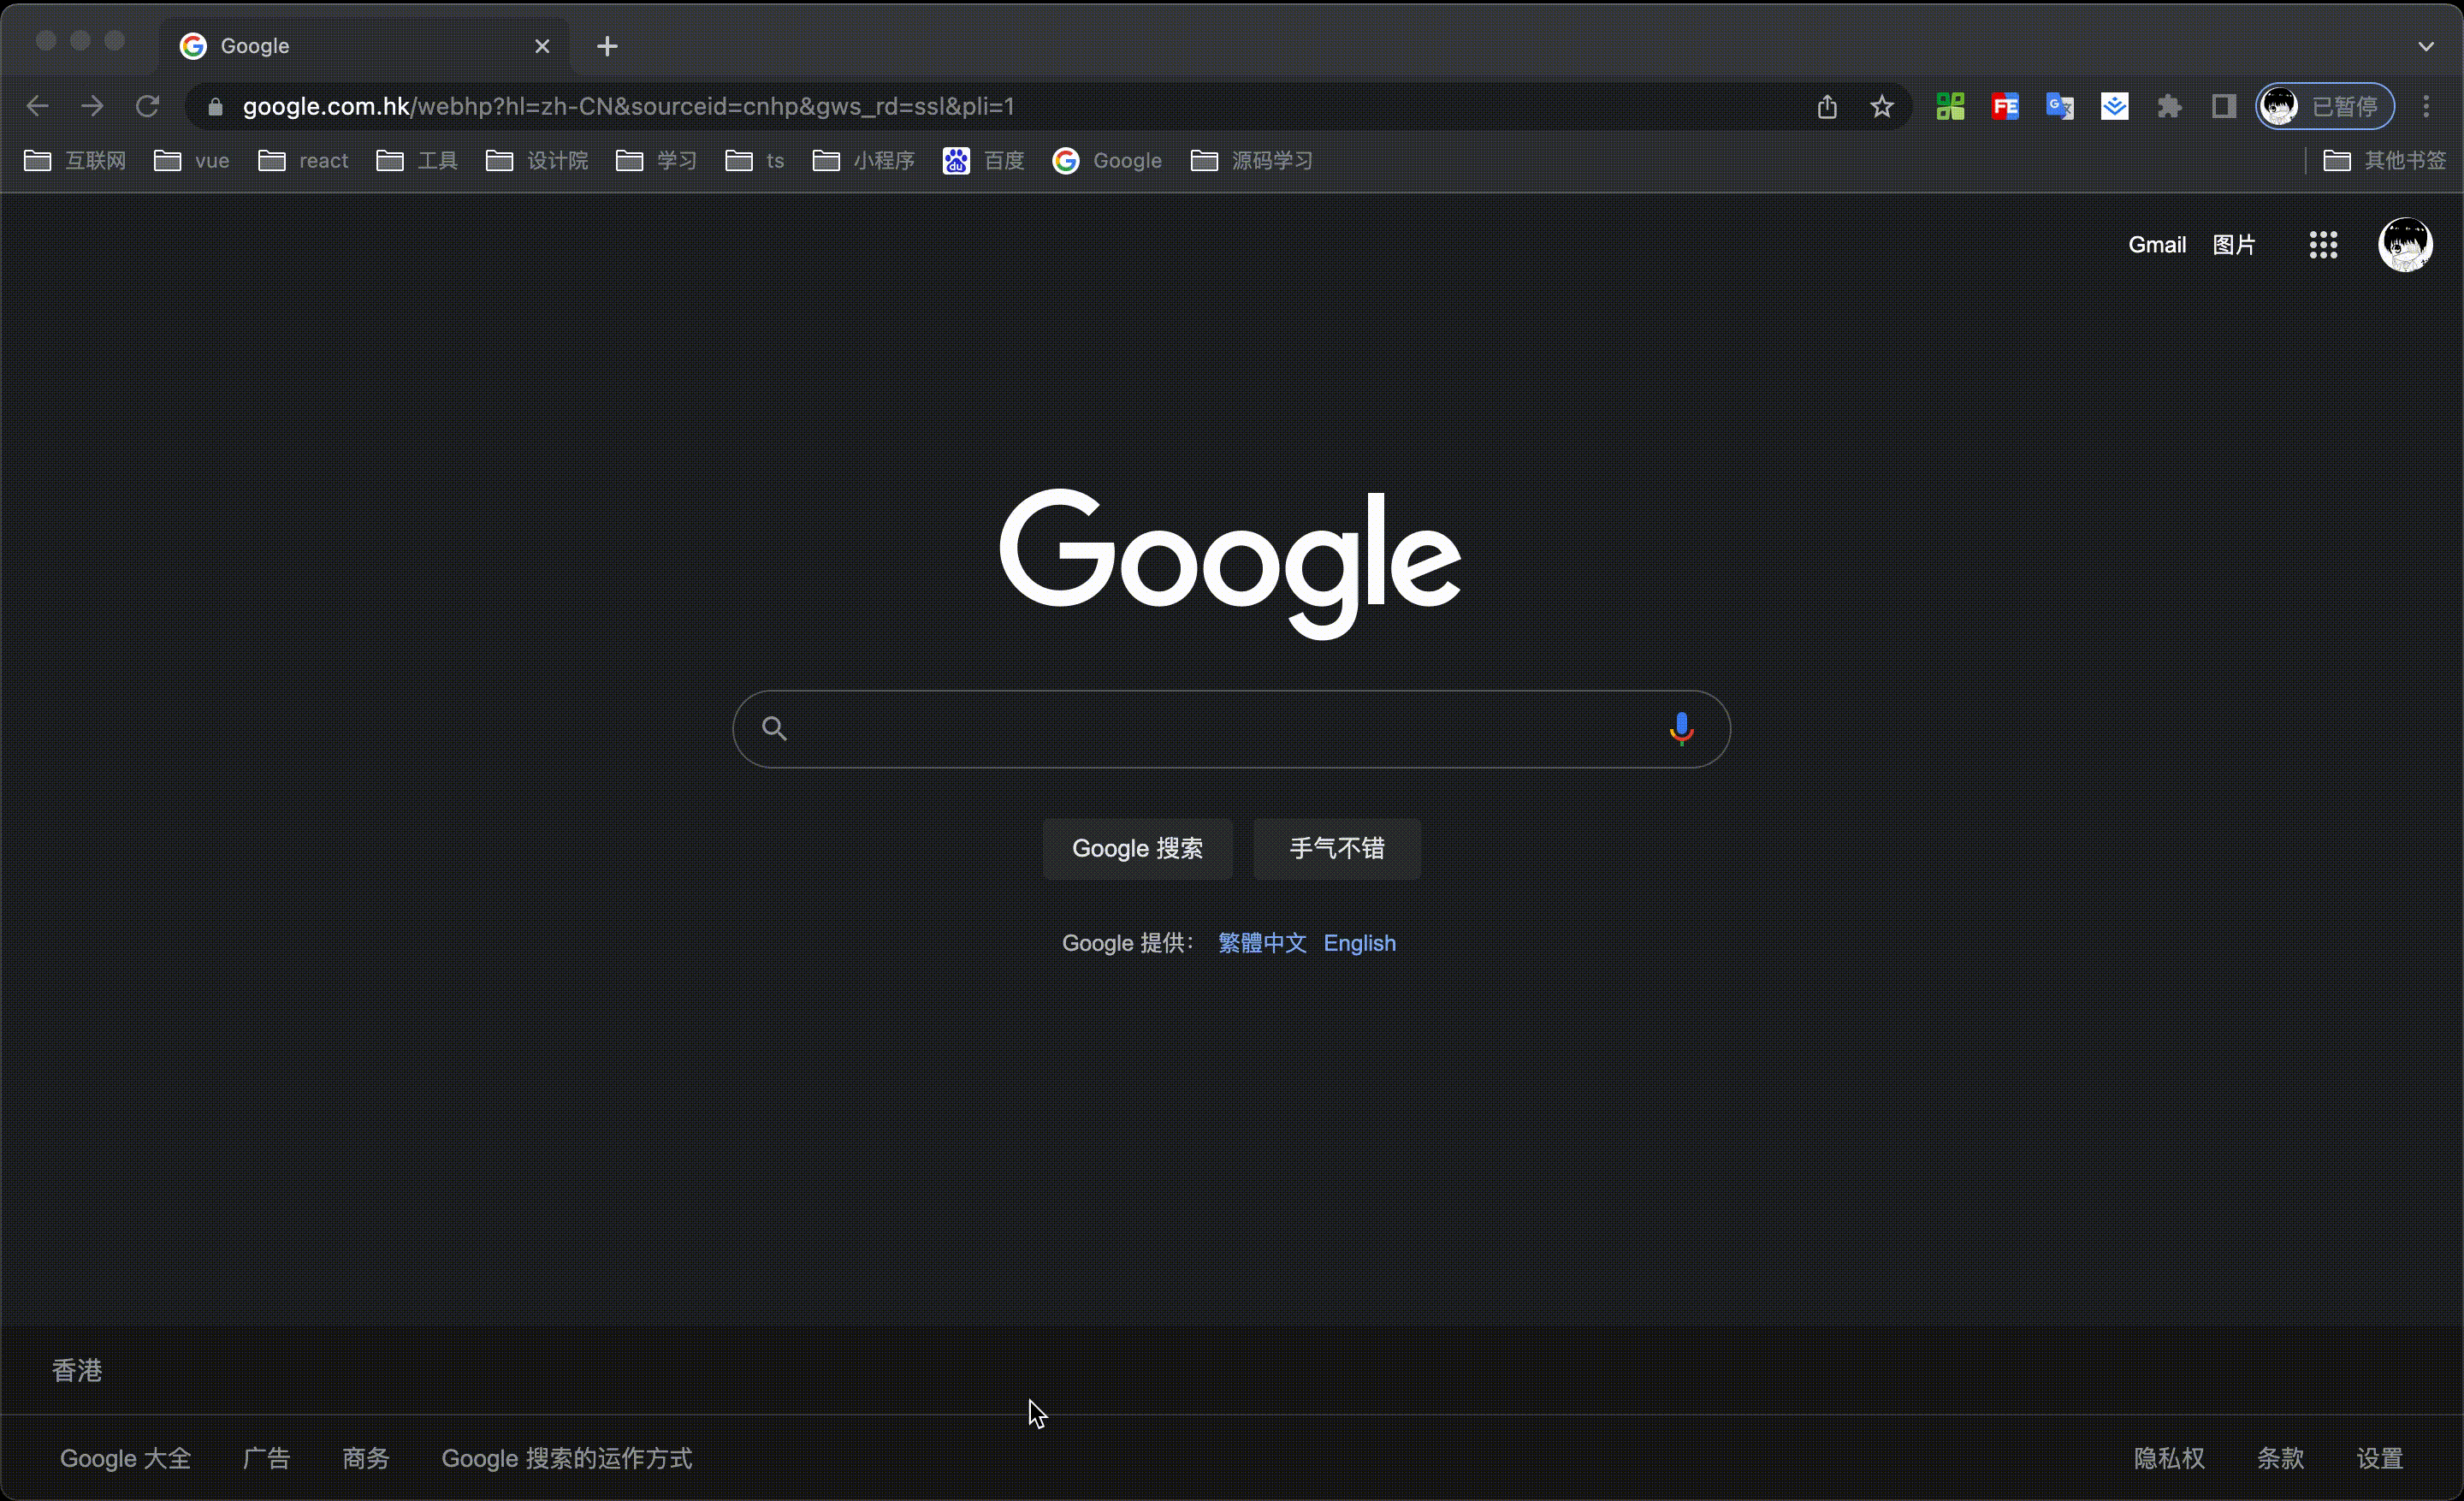Click the site security padlock icon
The height and width of the screenshot is (1501, 2464).
point(214,107)
